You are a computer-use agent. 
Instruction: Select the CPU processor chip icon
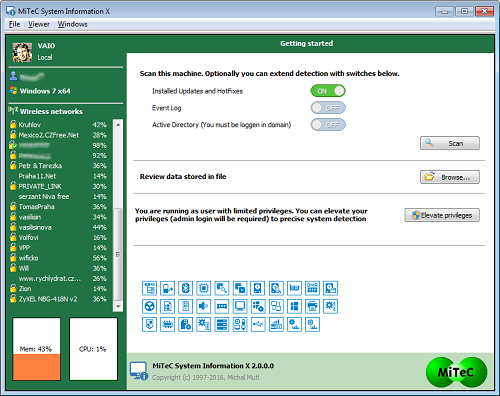[204, 288]
